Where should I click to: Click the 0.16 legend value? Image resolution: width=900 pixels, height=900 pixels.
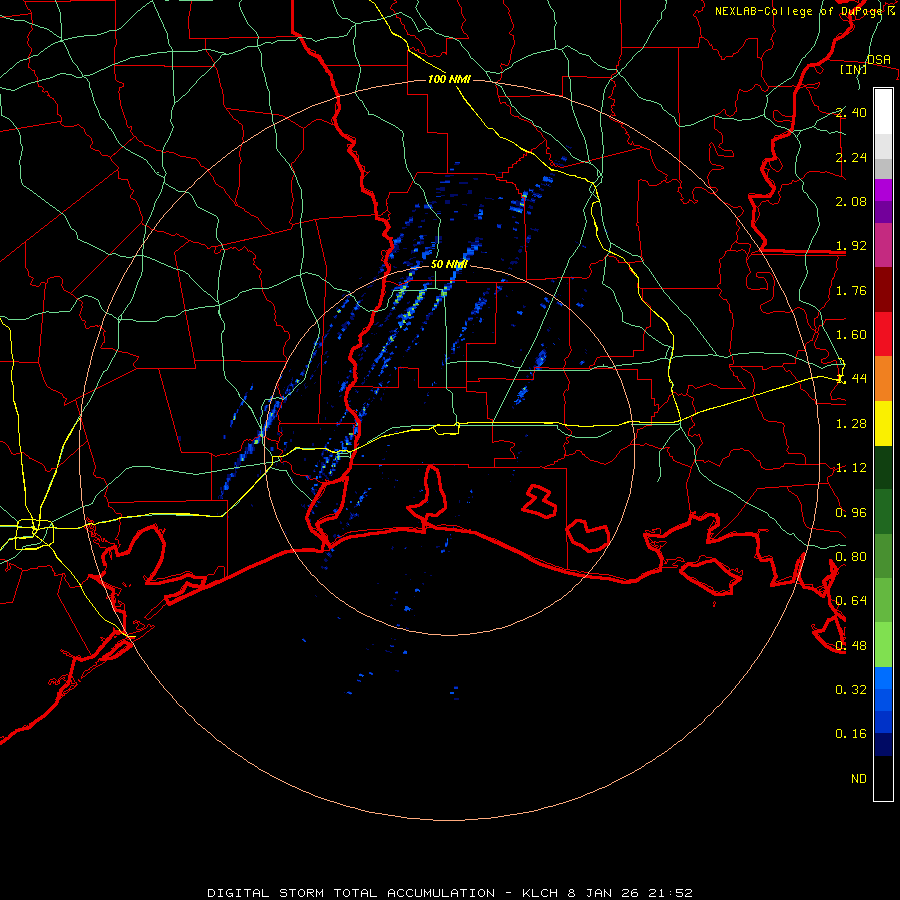[x=851, y=734]
